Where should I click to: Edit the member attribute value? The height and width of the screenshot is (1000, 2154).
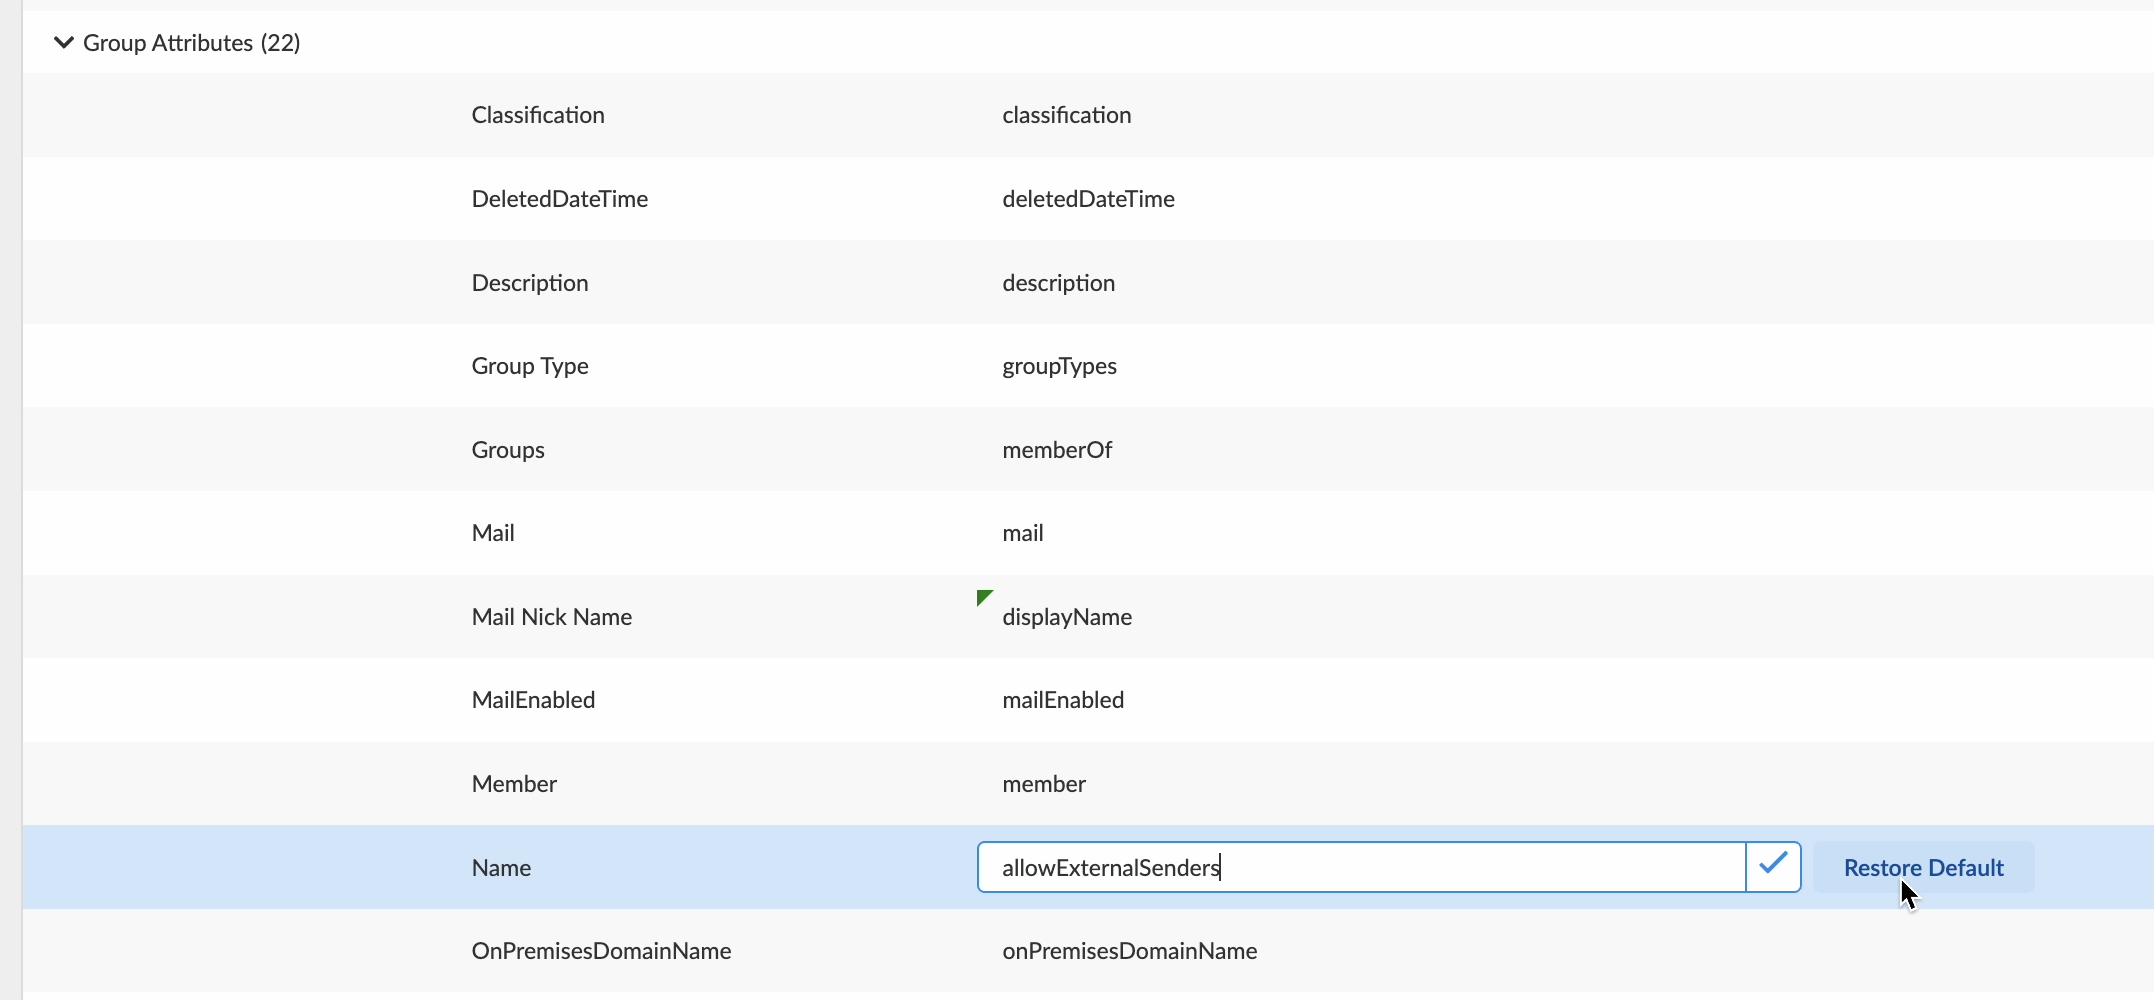[1044, 784]
